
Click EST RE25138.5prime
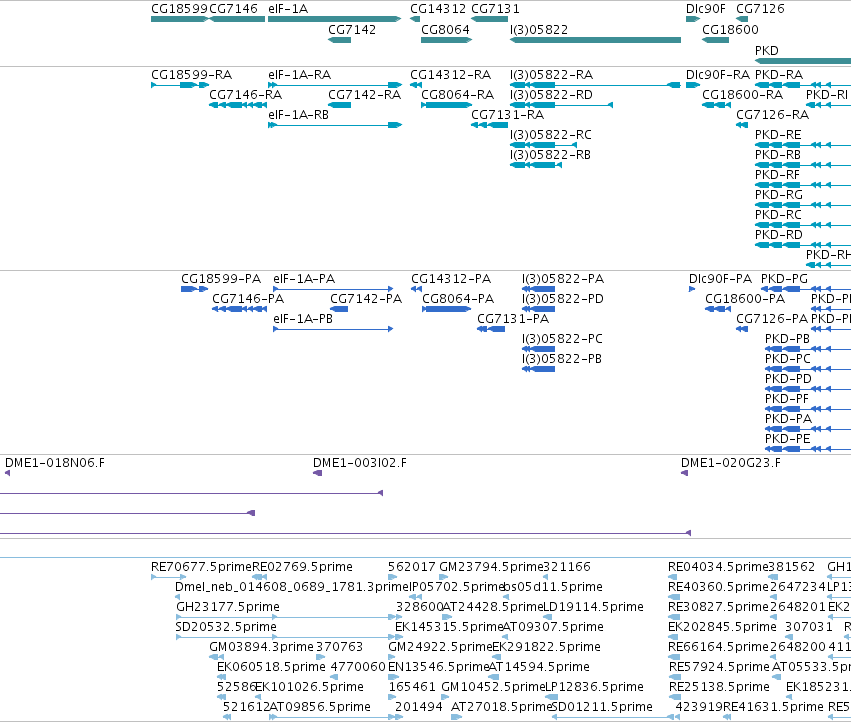click(719, 687)
